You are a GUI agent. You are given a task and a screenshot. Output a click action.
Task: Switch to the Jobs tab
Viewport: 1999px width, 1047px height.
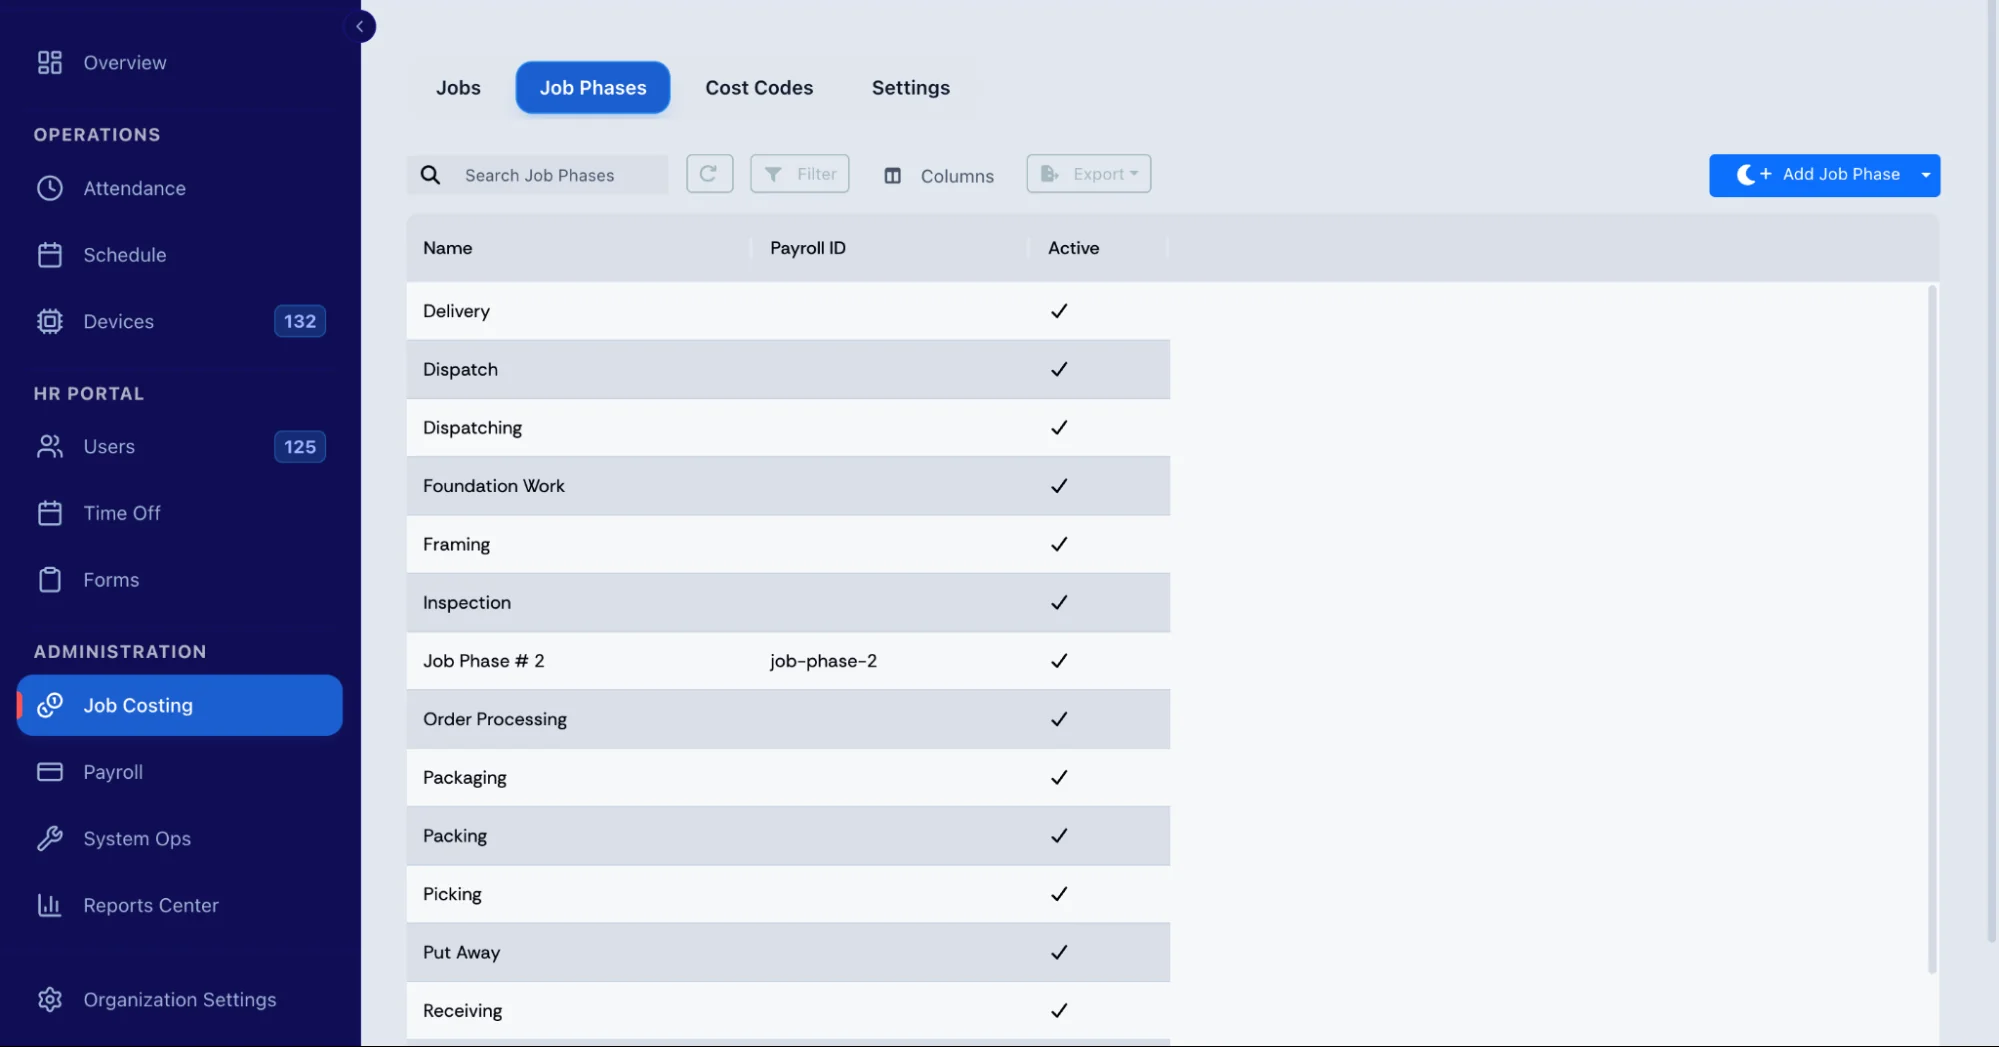pos(458,88)
